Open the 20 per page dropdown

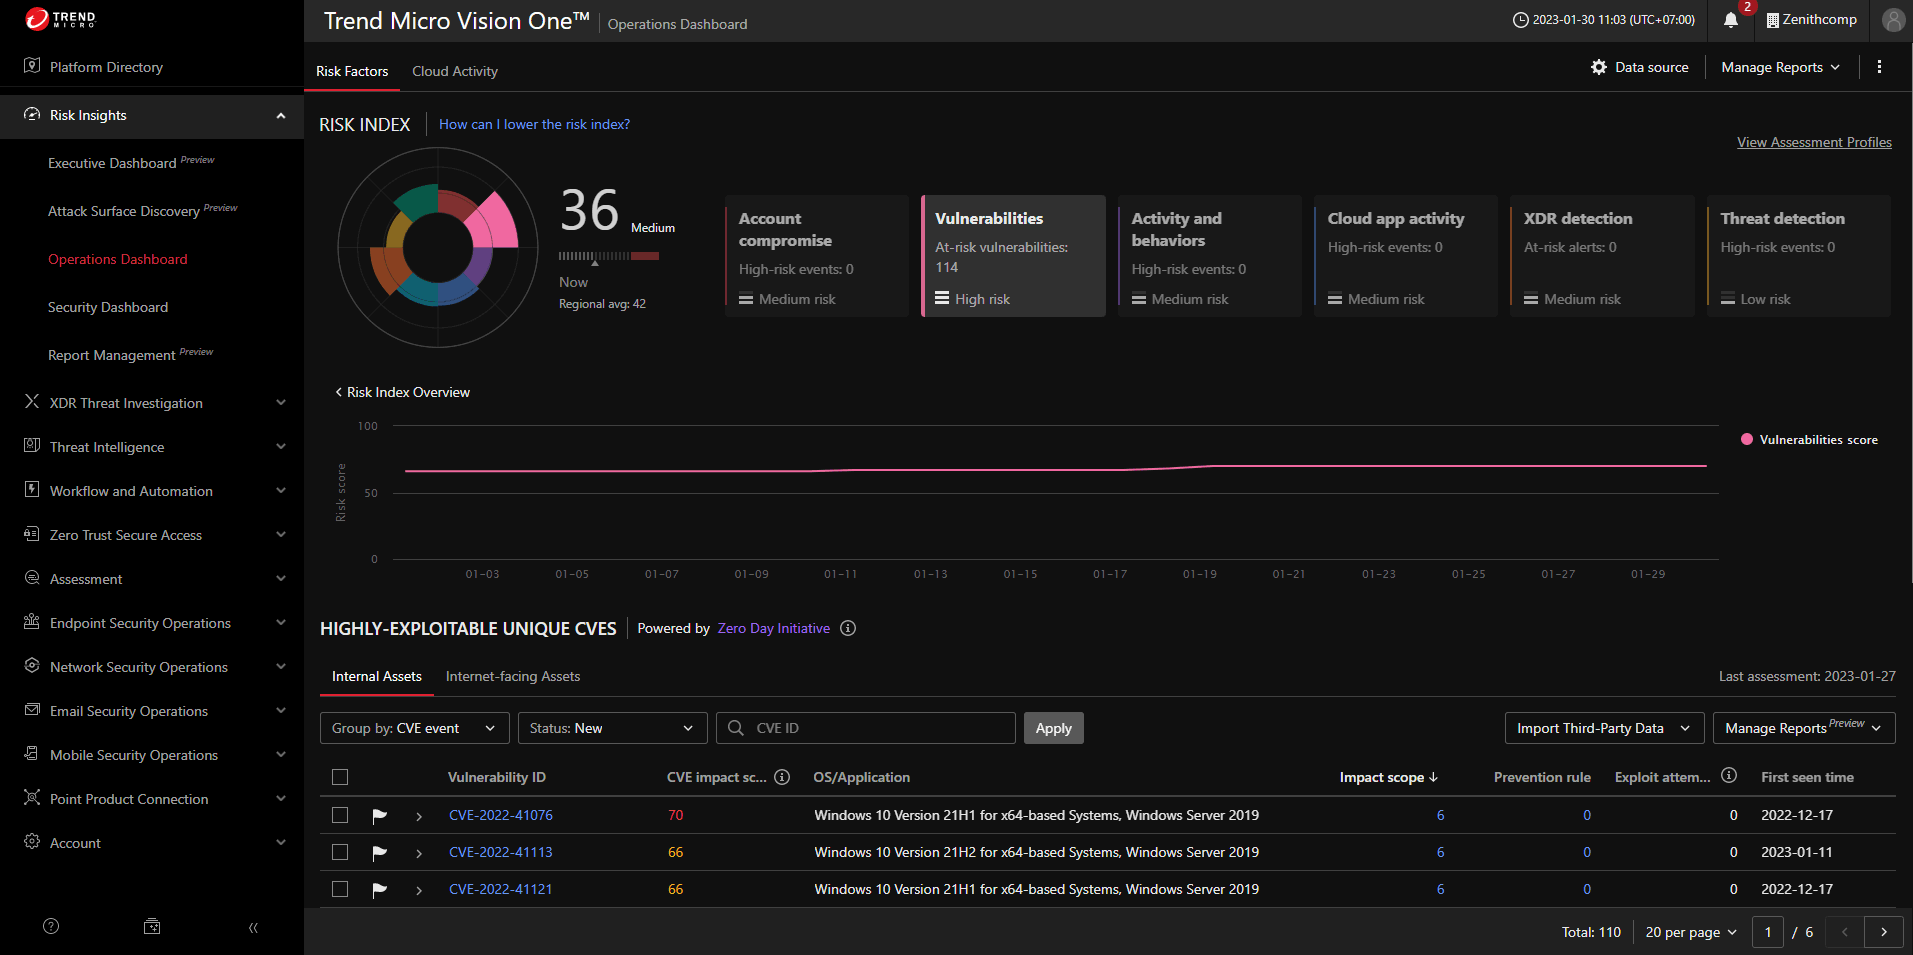pyautogui.click(x=1691, y=932)
